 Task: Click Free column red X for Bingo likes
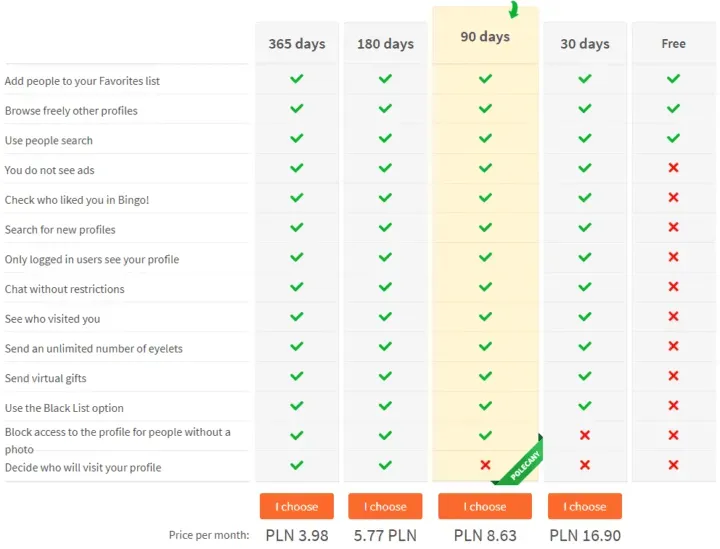click(673, 198)
